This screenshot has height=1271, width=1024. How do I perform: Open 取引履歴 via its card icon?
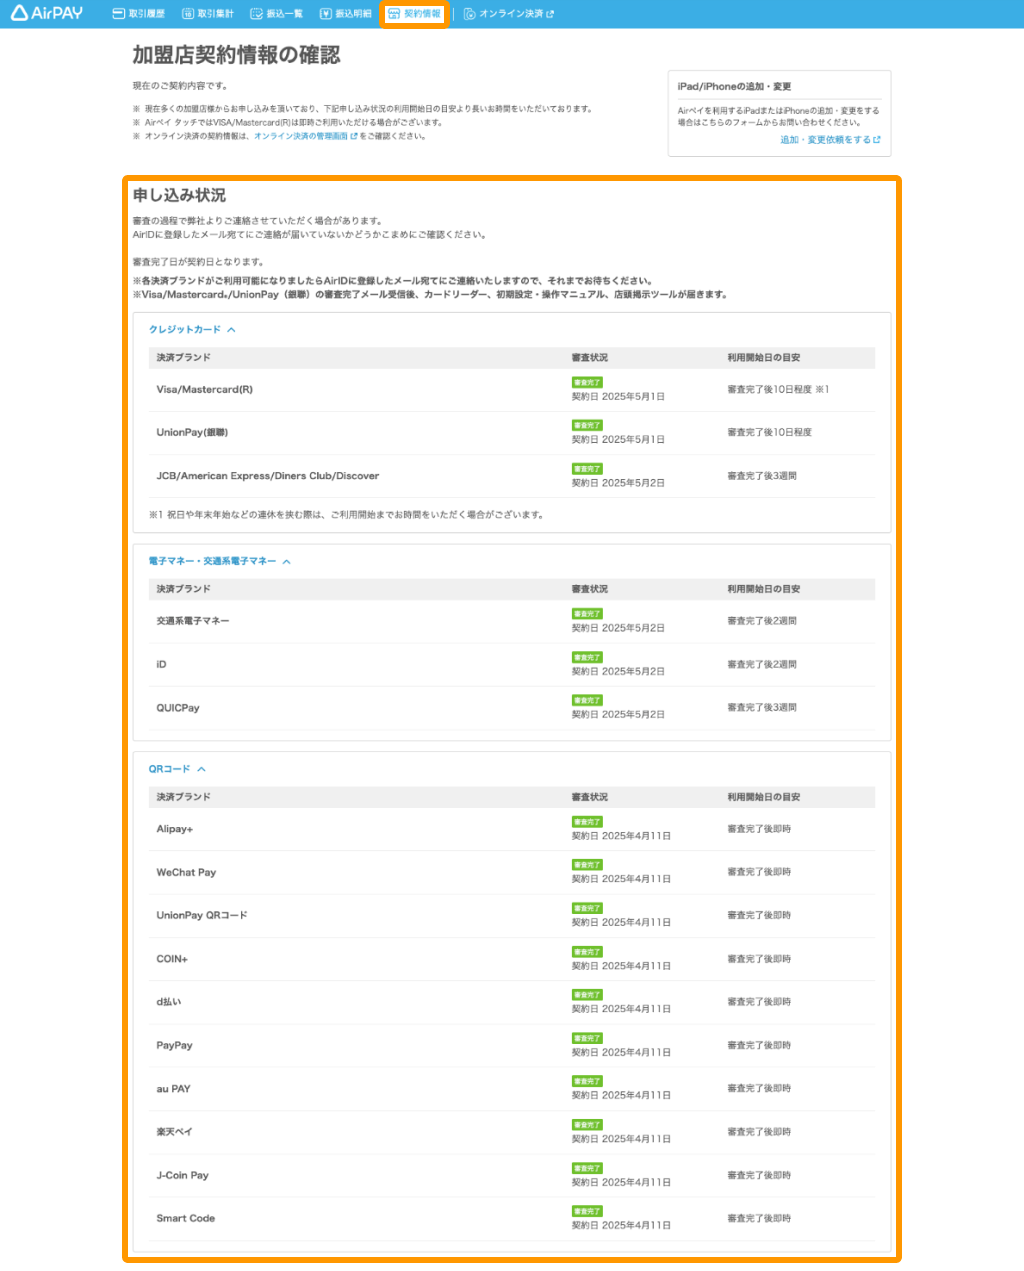118,14
